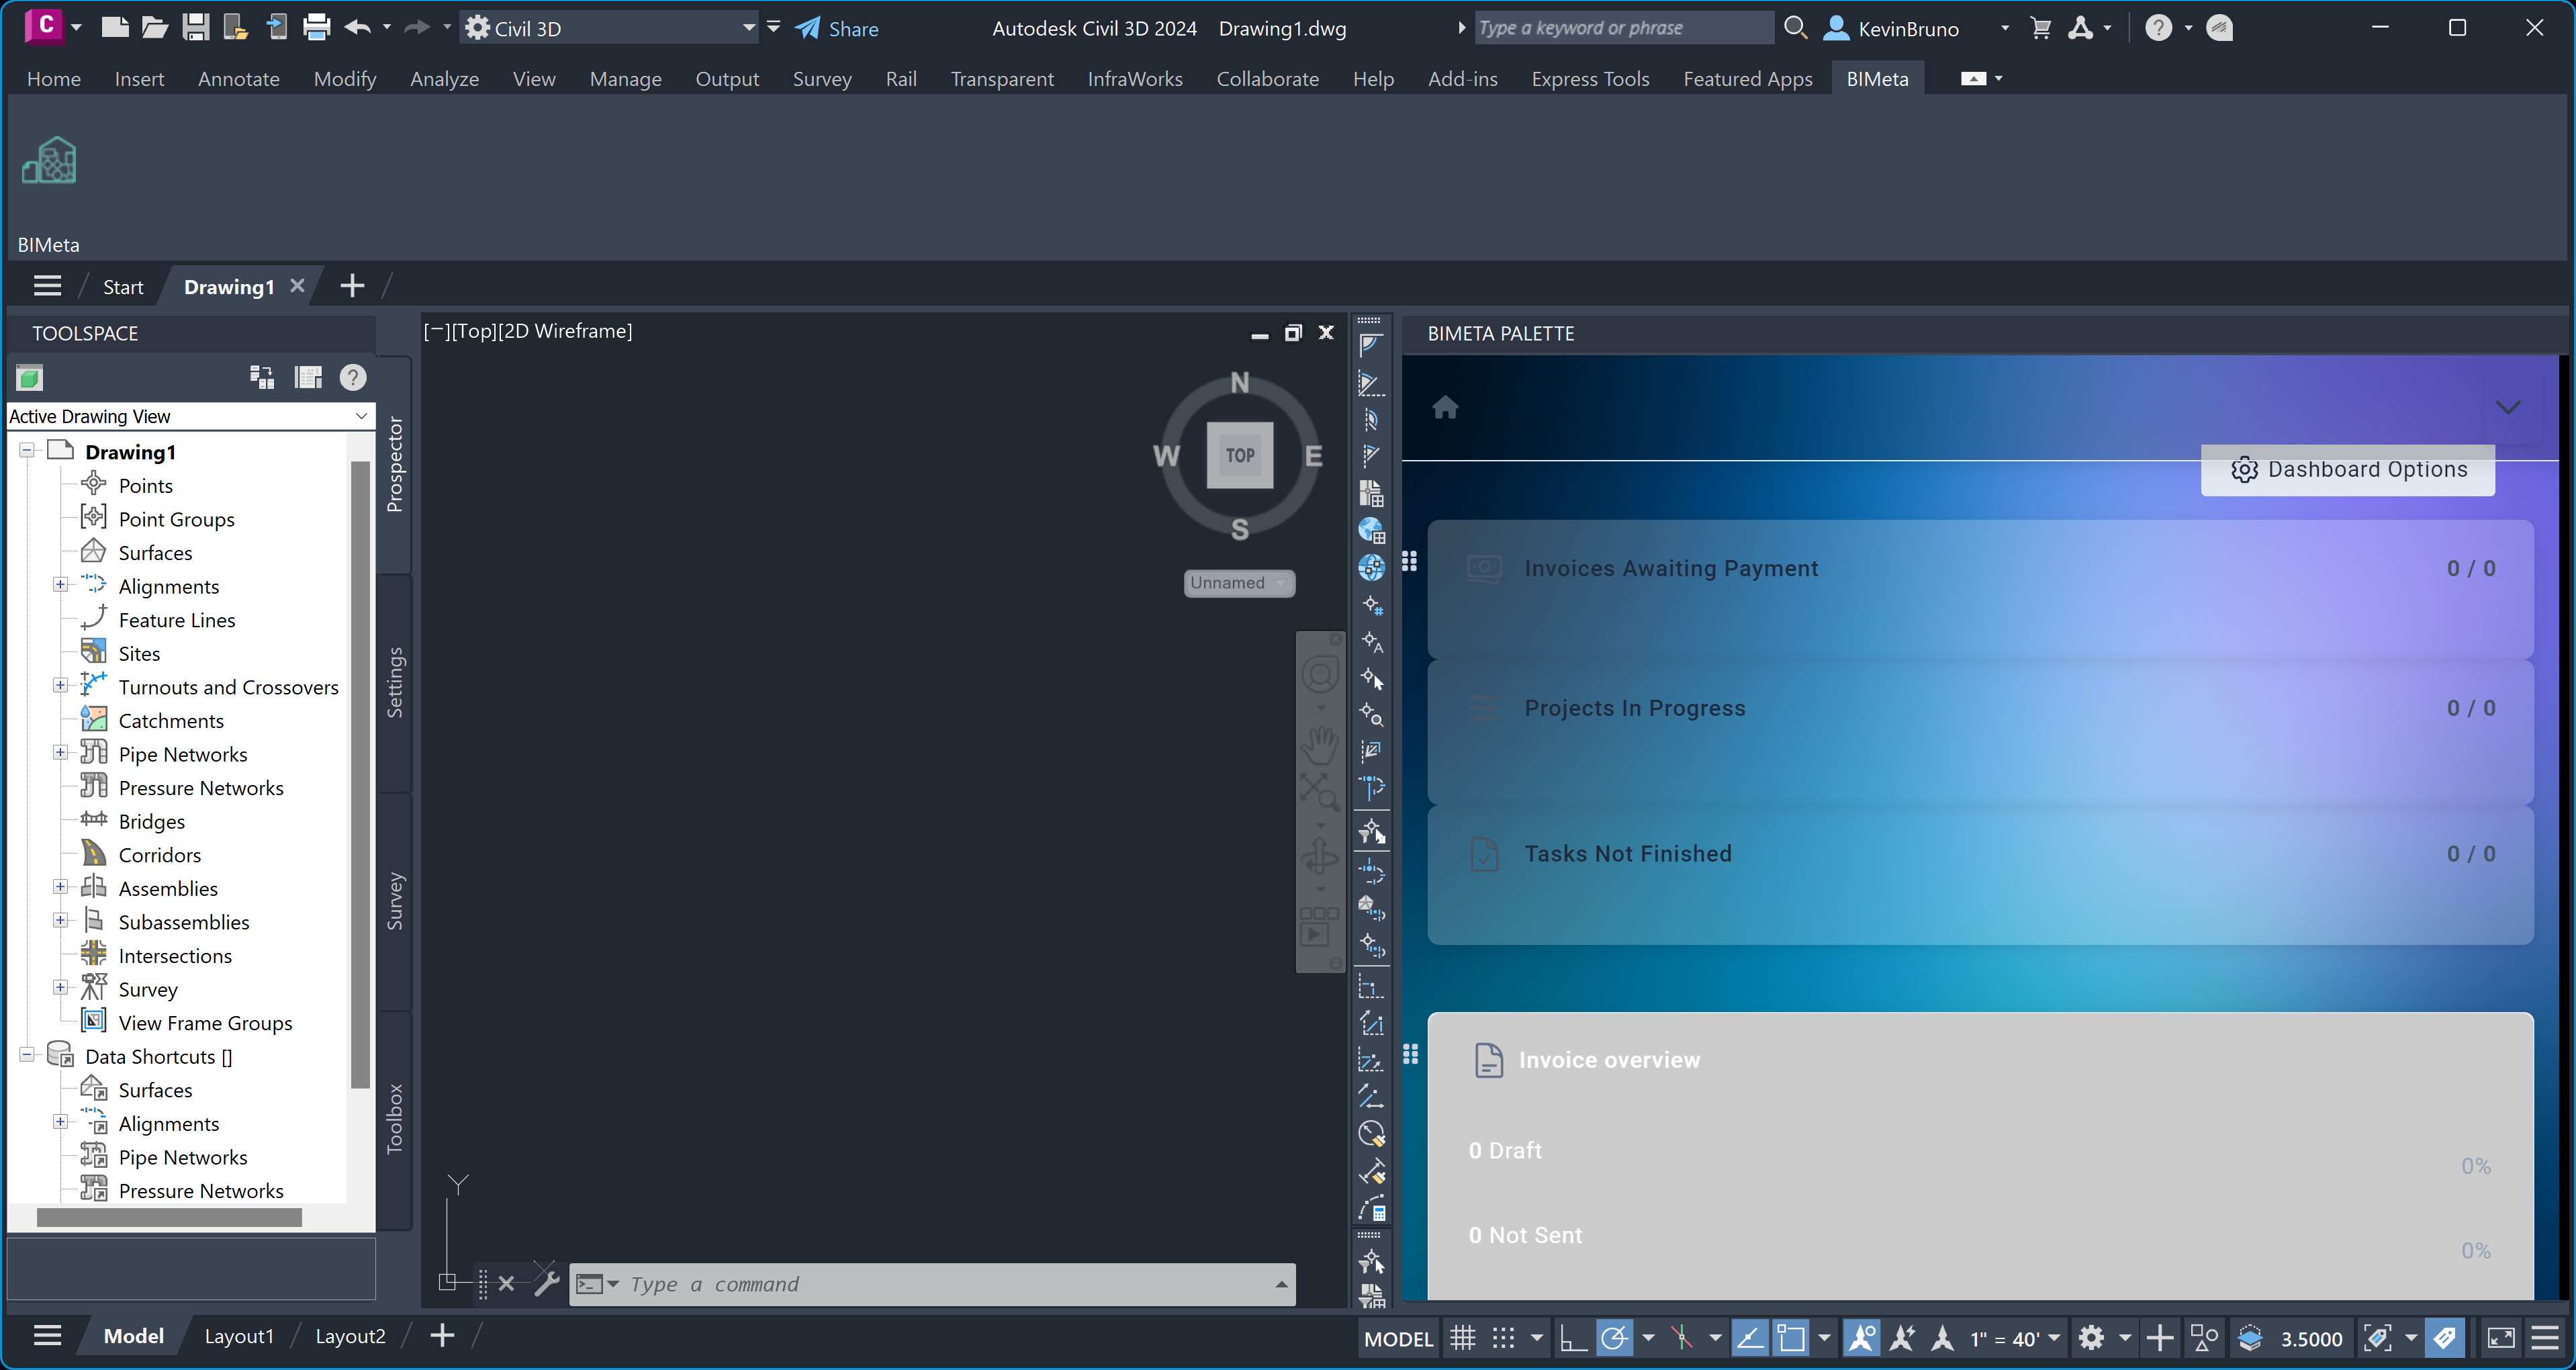The width and height of the screenshot is (2576, 1370).
Task: Click the Toolspace vertical scrollbar
Action: coord(360,774)
